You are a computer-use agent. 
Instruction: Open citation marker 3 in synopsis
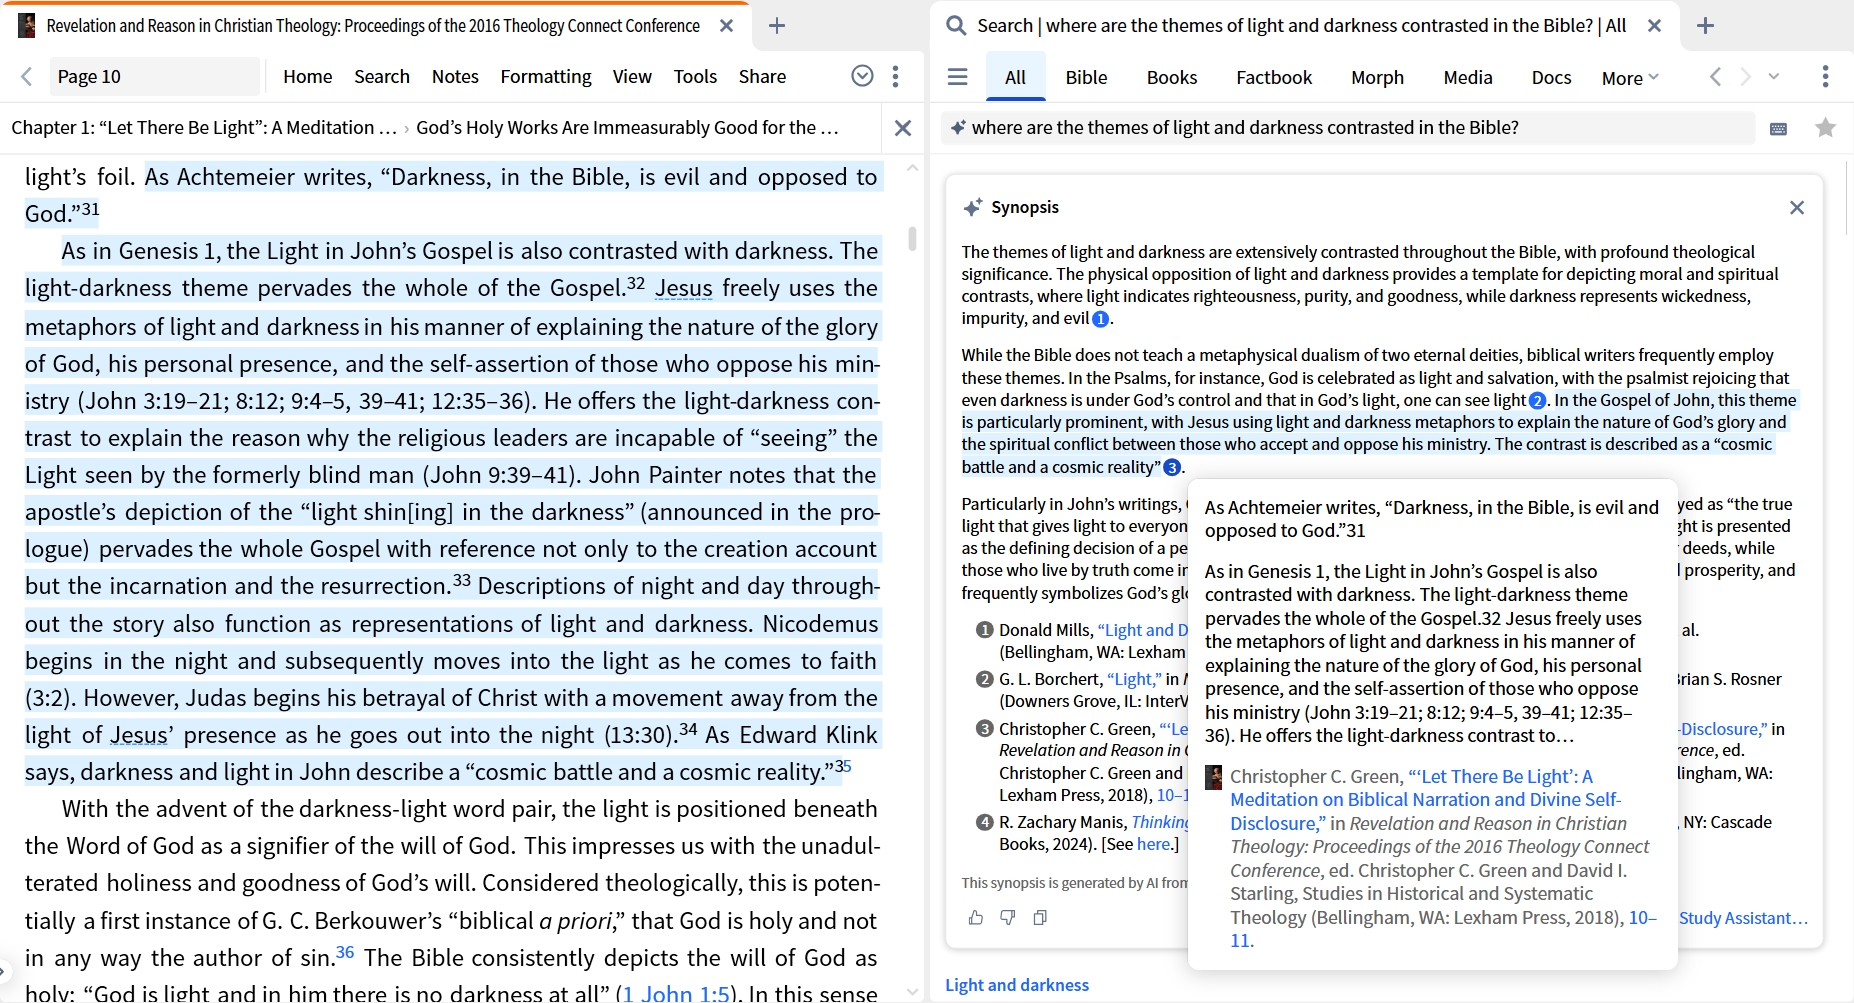point(1172,467)
